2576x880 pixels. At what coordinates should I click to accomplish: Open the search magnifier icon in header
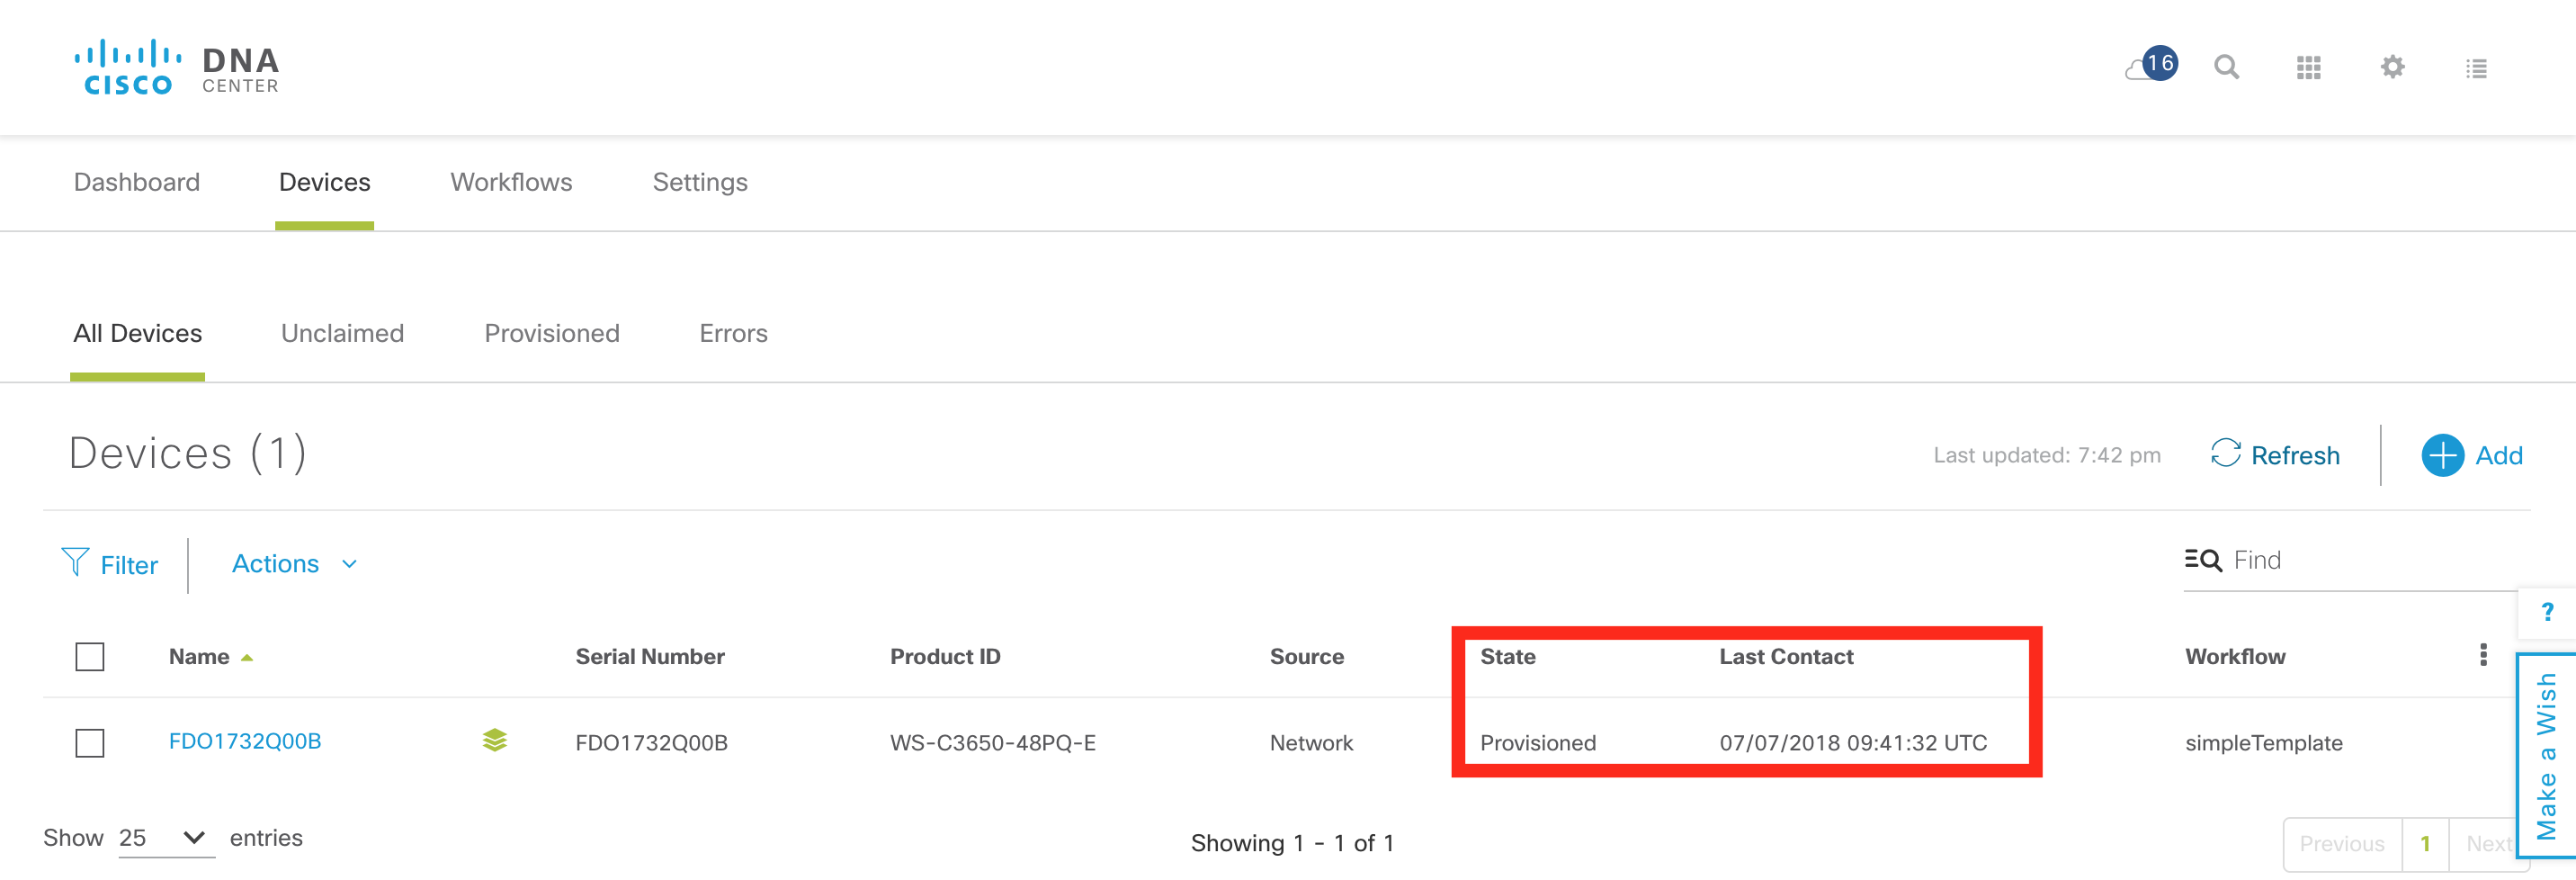[x=2226, y=67]
